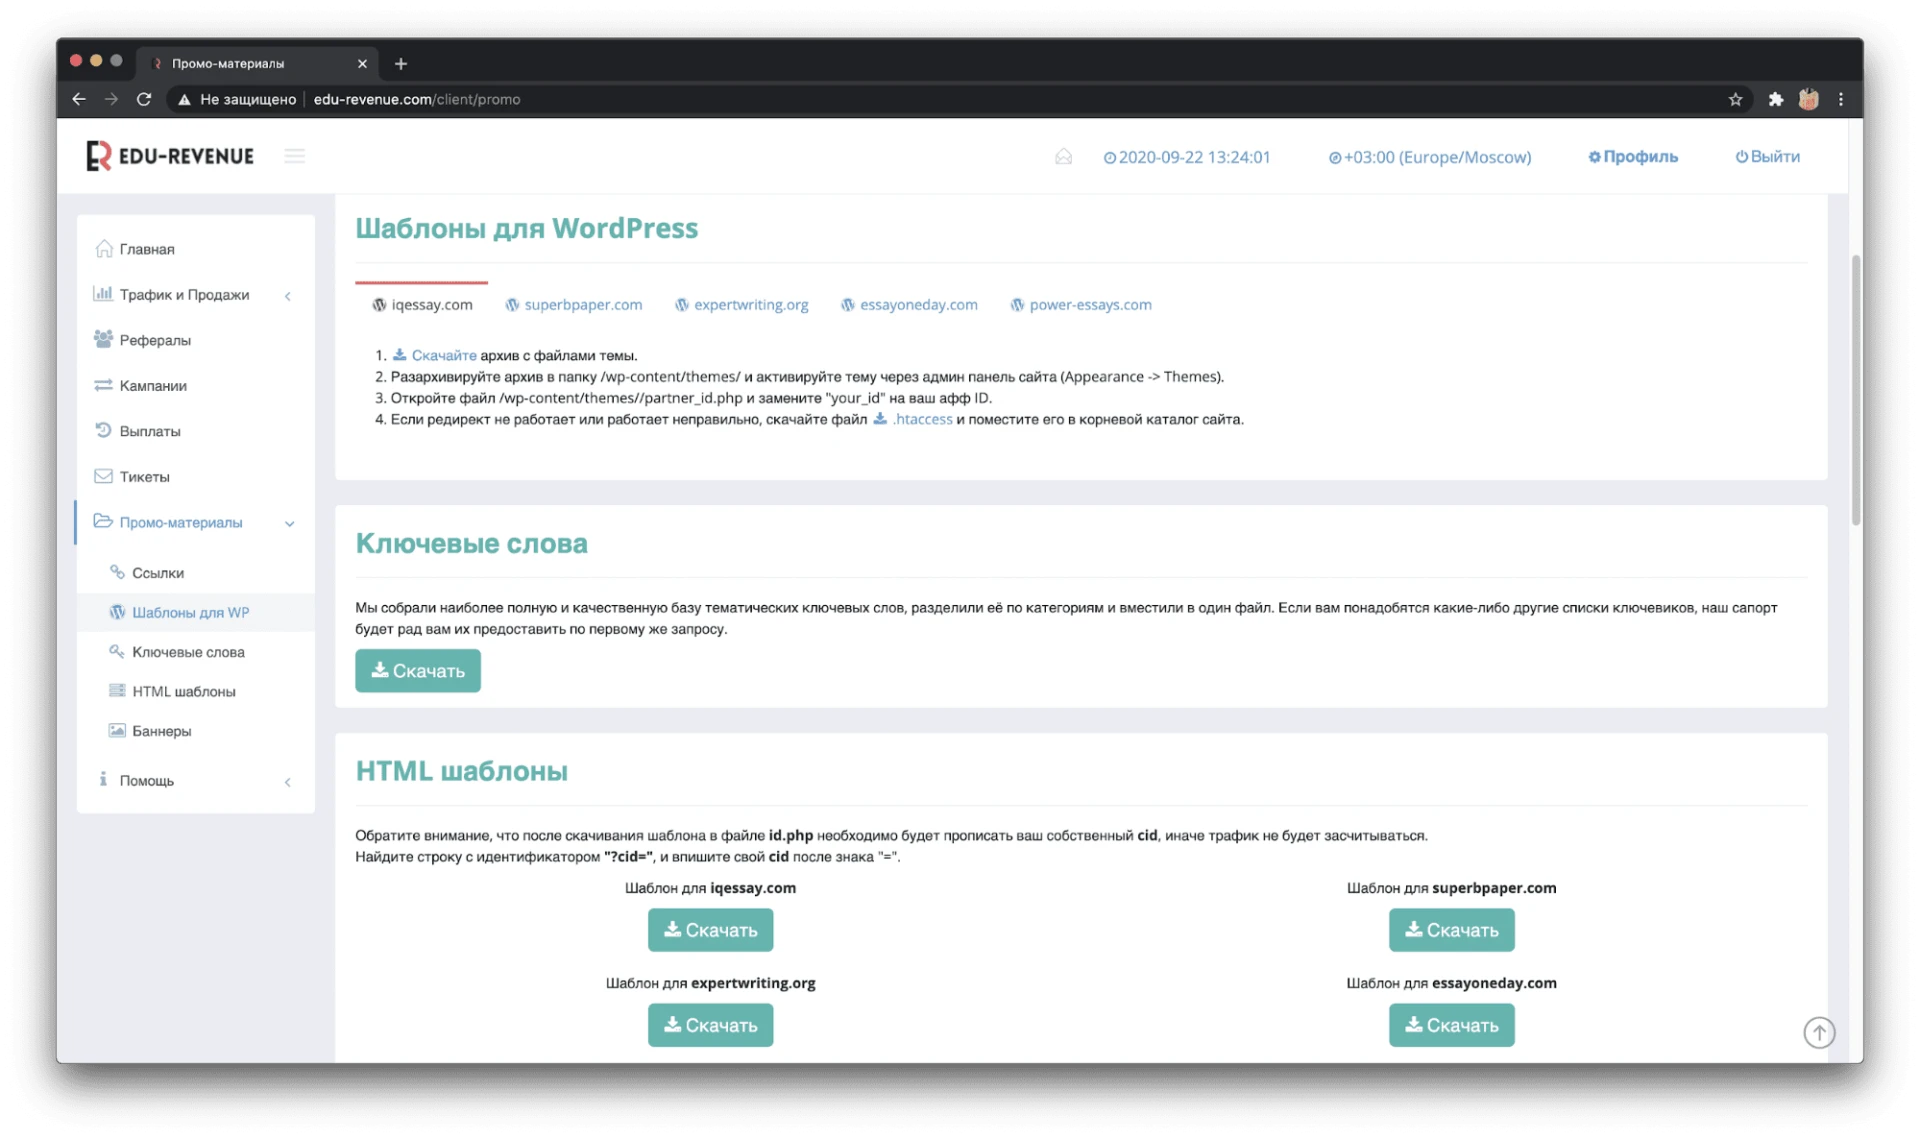Viewport: 1920px width, 1139px height.
Task: Click the Шаблоны для WordPress heading
Action: click(526, 228)
